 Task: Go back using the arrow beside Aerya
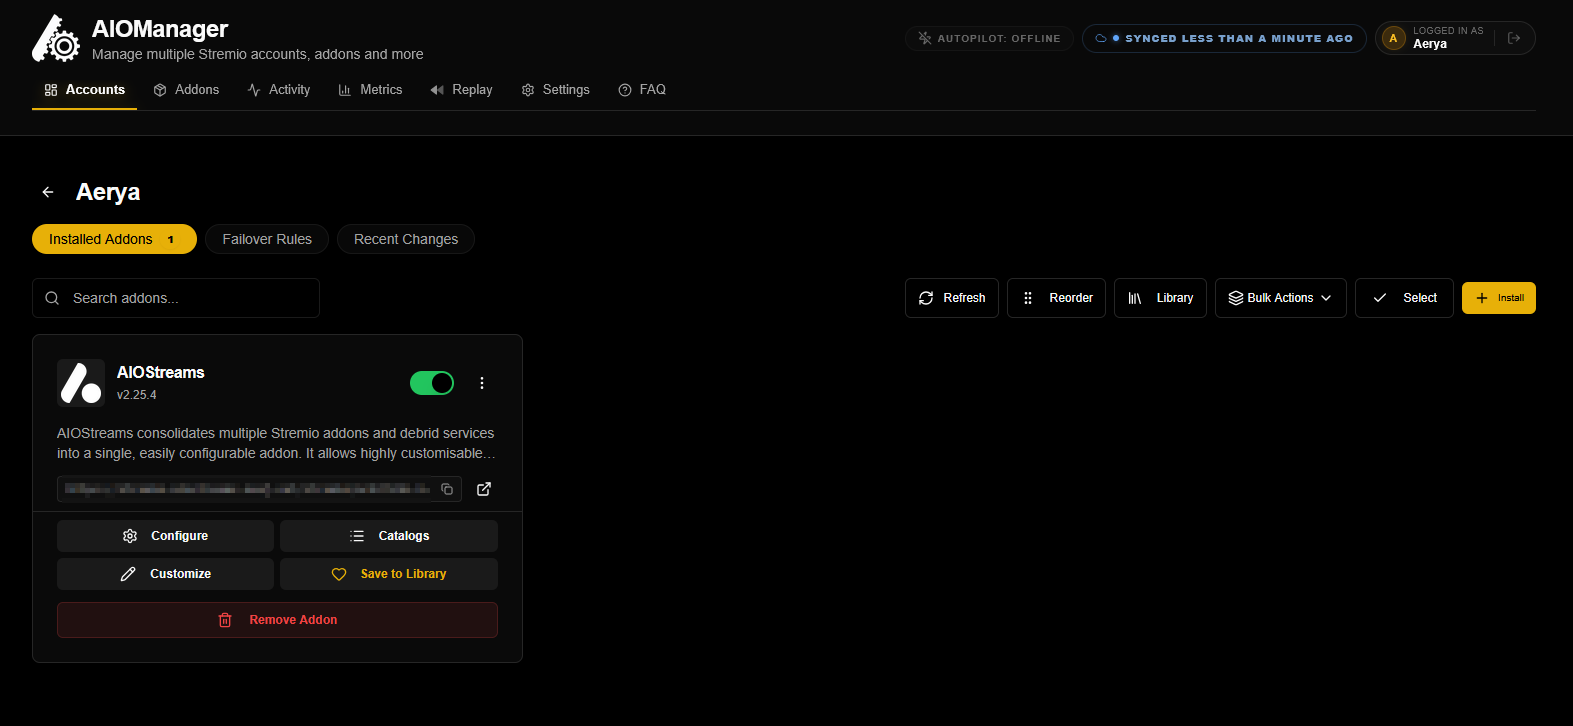[48, 192]
